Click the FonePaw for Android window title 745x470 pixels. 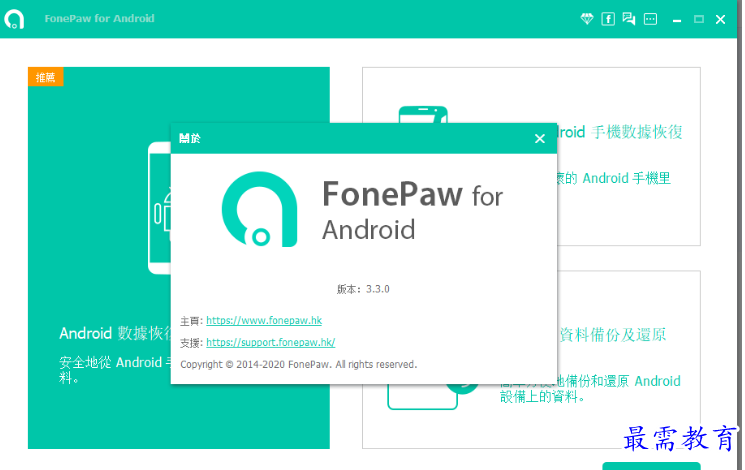click(x=99, y=19)
